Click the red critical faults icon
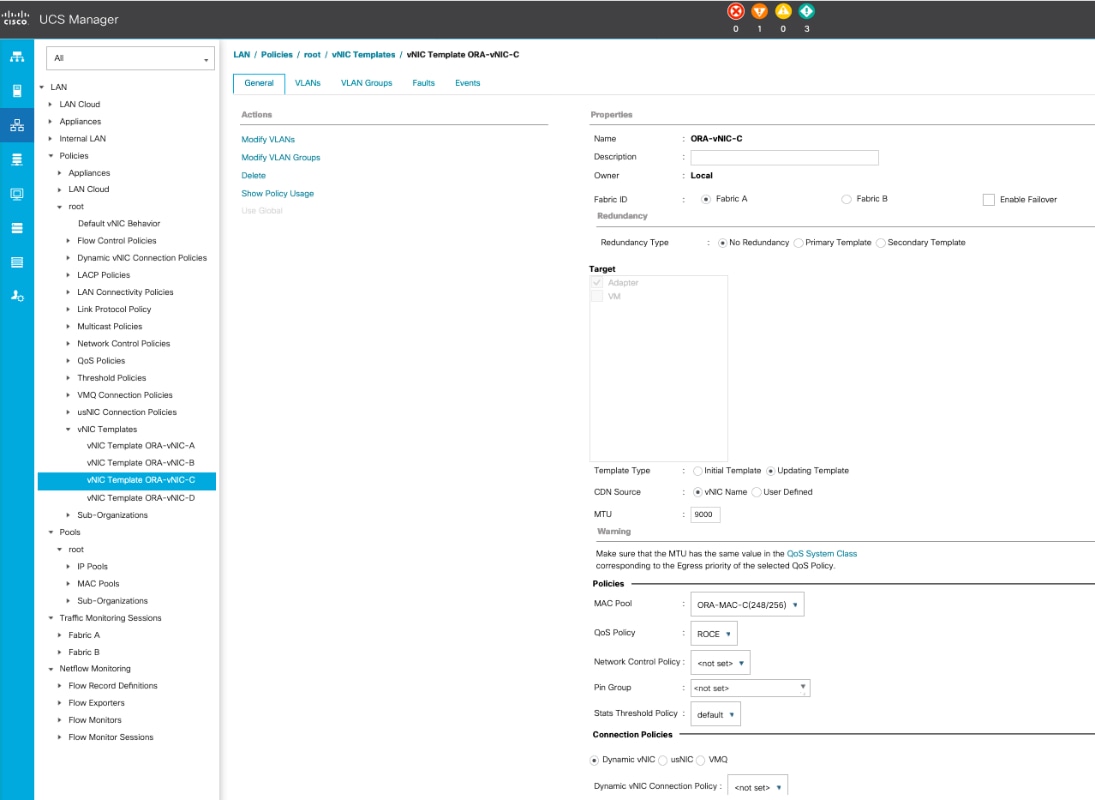The height and width of the screenshot is (800, 1095). [x=735, y=11]
